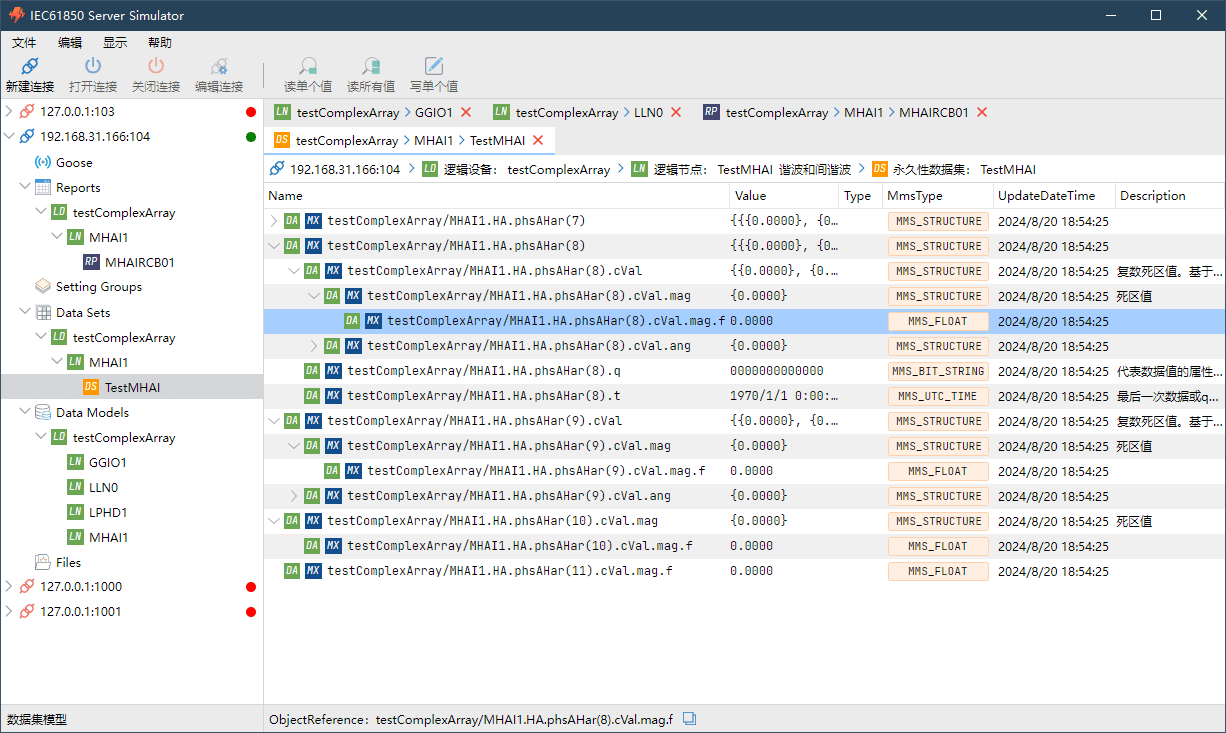Expand the 127.0.0.1:103 connection node

[10, 112]
